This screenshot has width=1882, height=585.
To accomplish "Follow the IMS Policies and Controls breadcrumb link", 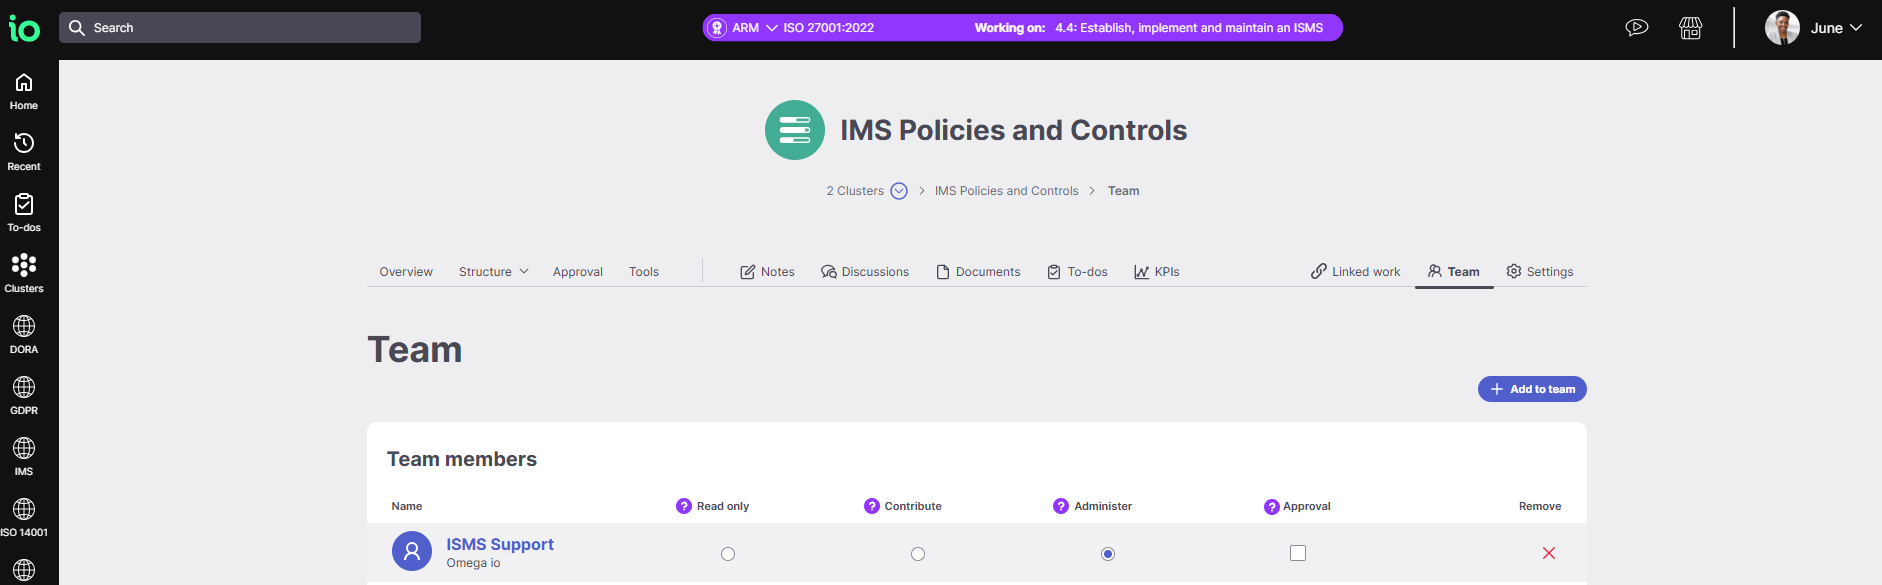I will [x=1006, y=191].
